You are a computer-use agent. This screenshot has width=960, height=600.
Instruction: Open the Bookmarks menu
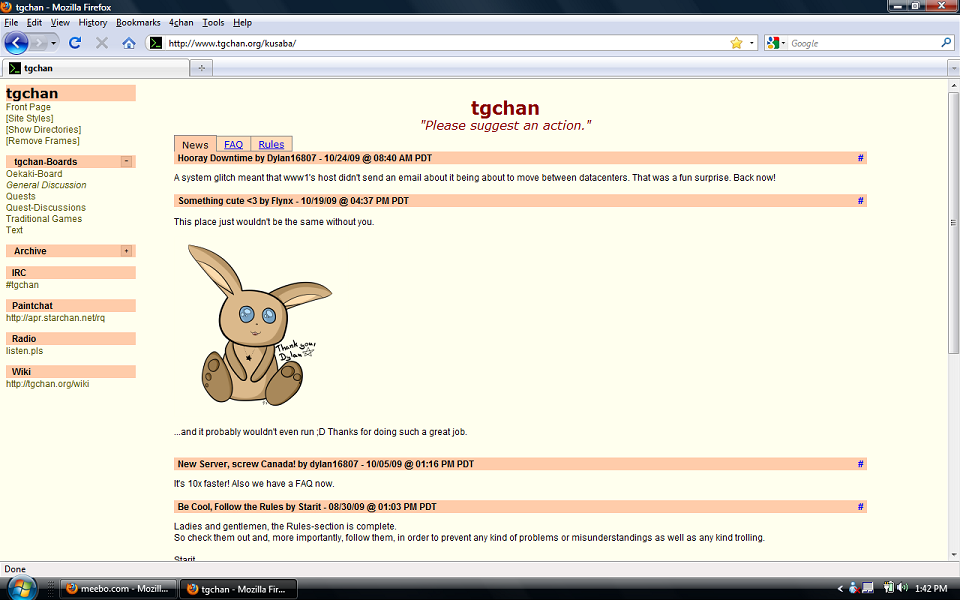(137, 22)
